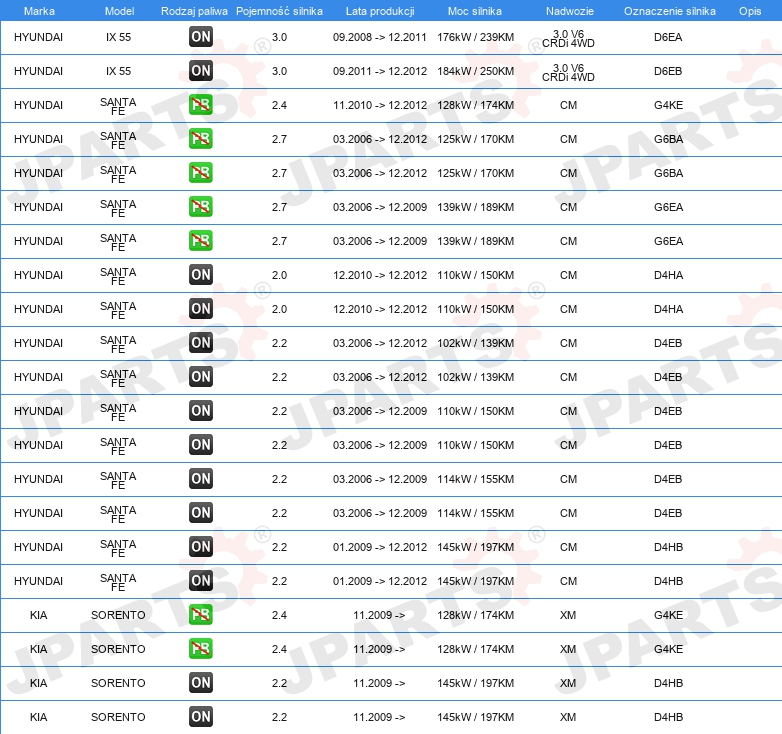The width and height of the screenshot is (782, 734).
Task: Click the Model column header
Action: [119, 11]
